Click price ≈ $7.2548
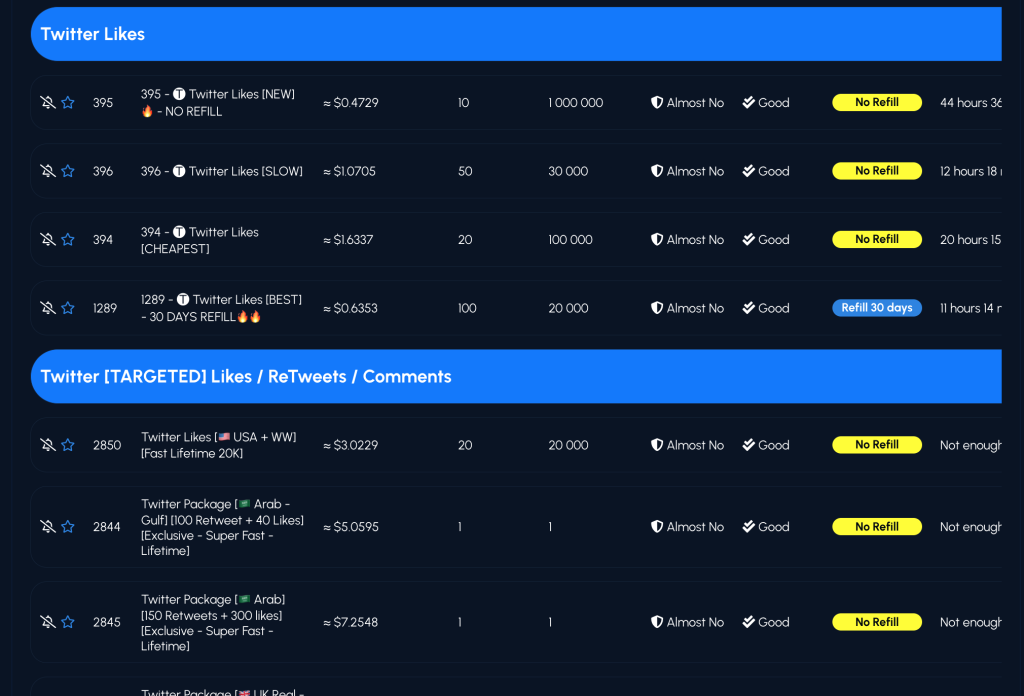Image resolution: width=1024 pixels, height=696 pixels. [351, 622]
